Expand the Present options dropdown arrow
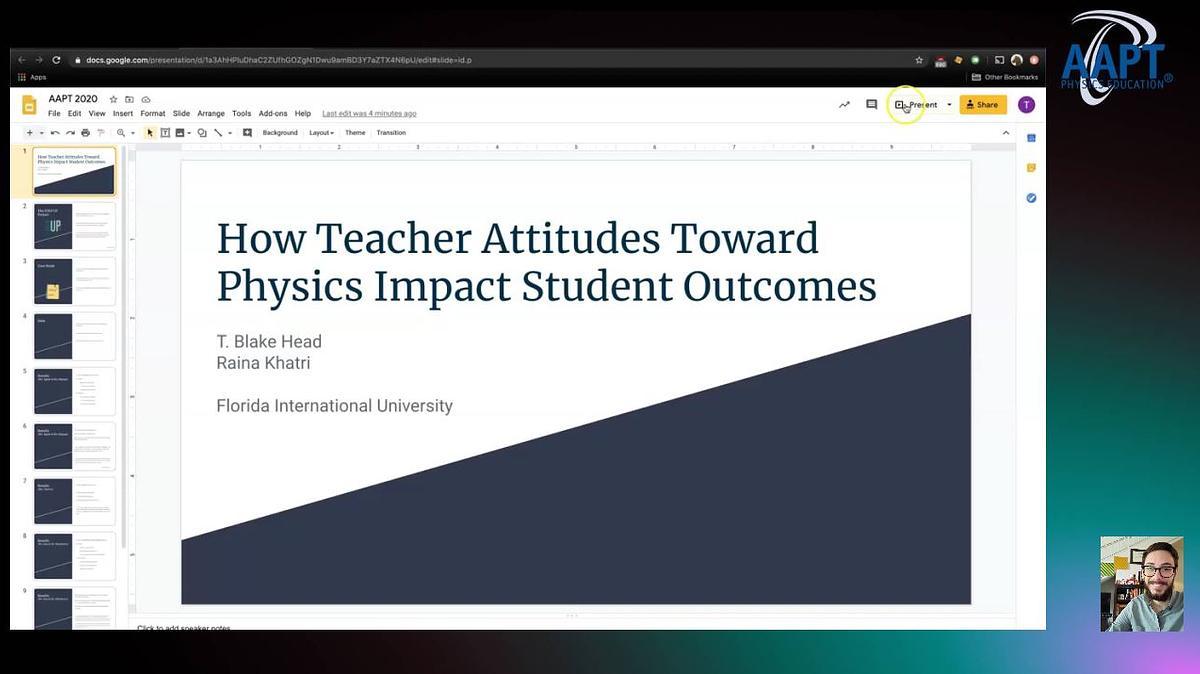Screen dimensions: 1200x674 949,105
